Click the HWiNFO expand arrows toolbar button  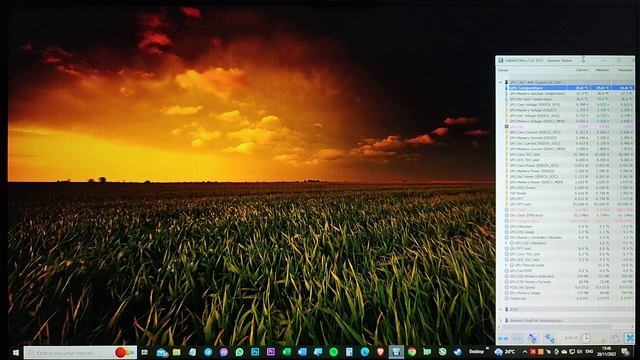tap(503, 338)
